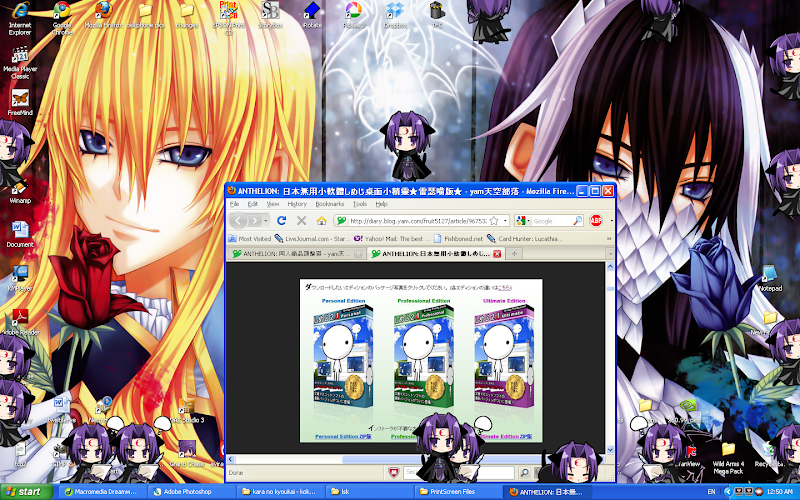Open the Bookmarks menu in Firefox
The width and height of the screenshot is (800, 500).
point(330,204)
